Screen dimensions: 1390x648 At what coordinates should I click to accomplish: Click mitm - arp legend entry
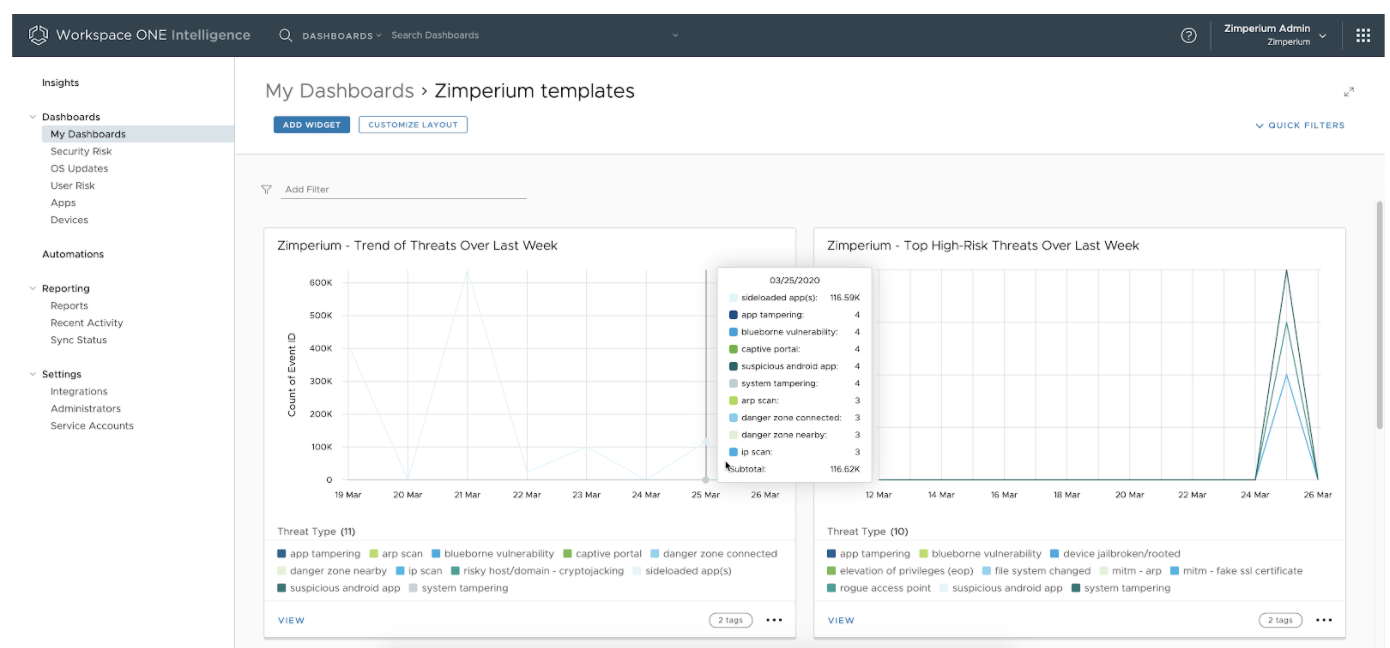1130,571
